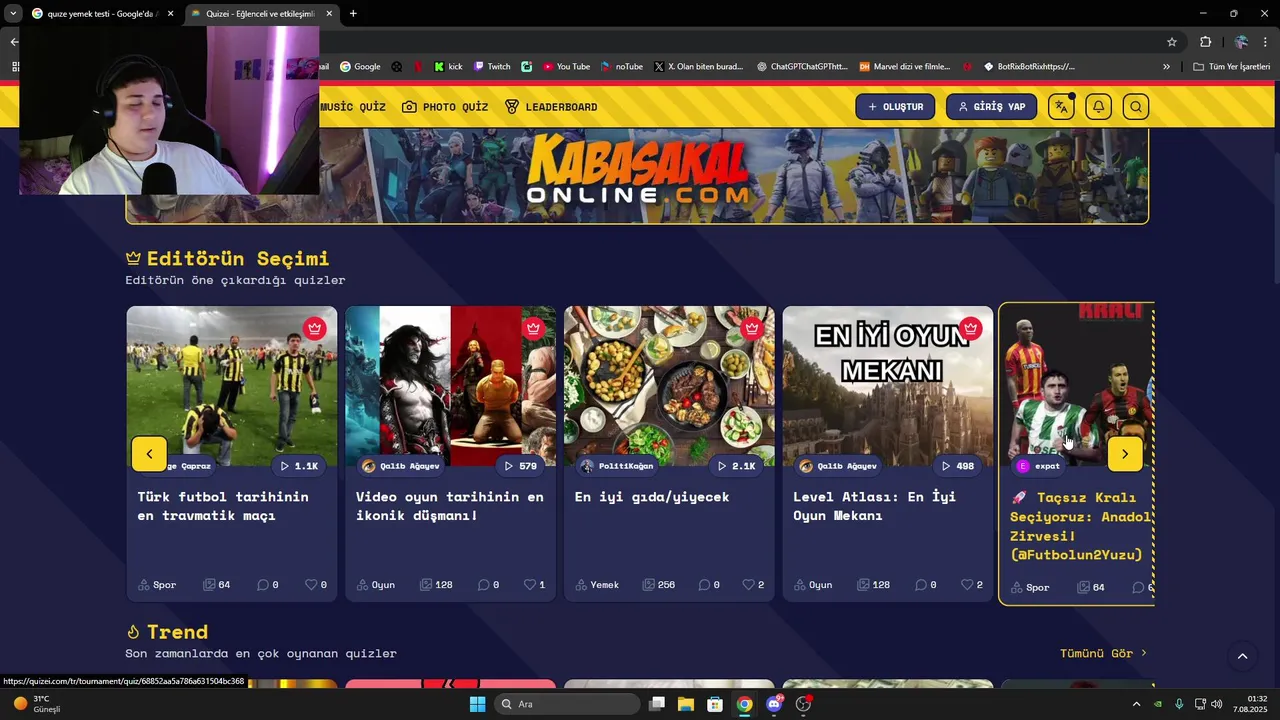Click the 256 items count on the food card
Image resolution: width=1280 pixels, height=720 pixels.
pos(659,585)
